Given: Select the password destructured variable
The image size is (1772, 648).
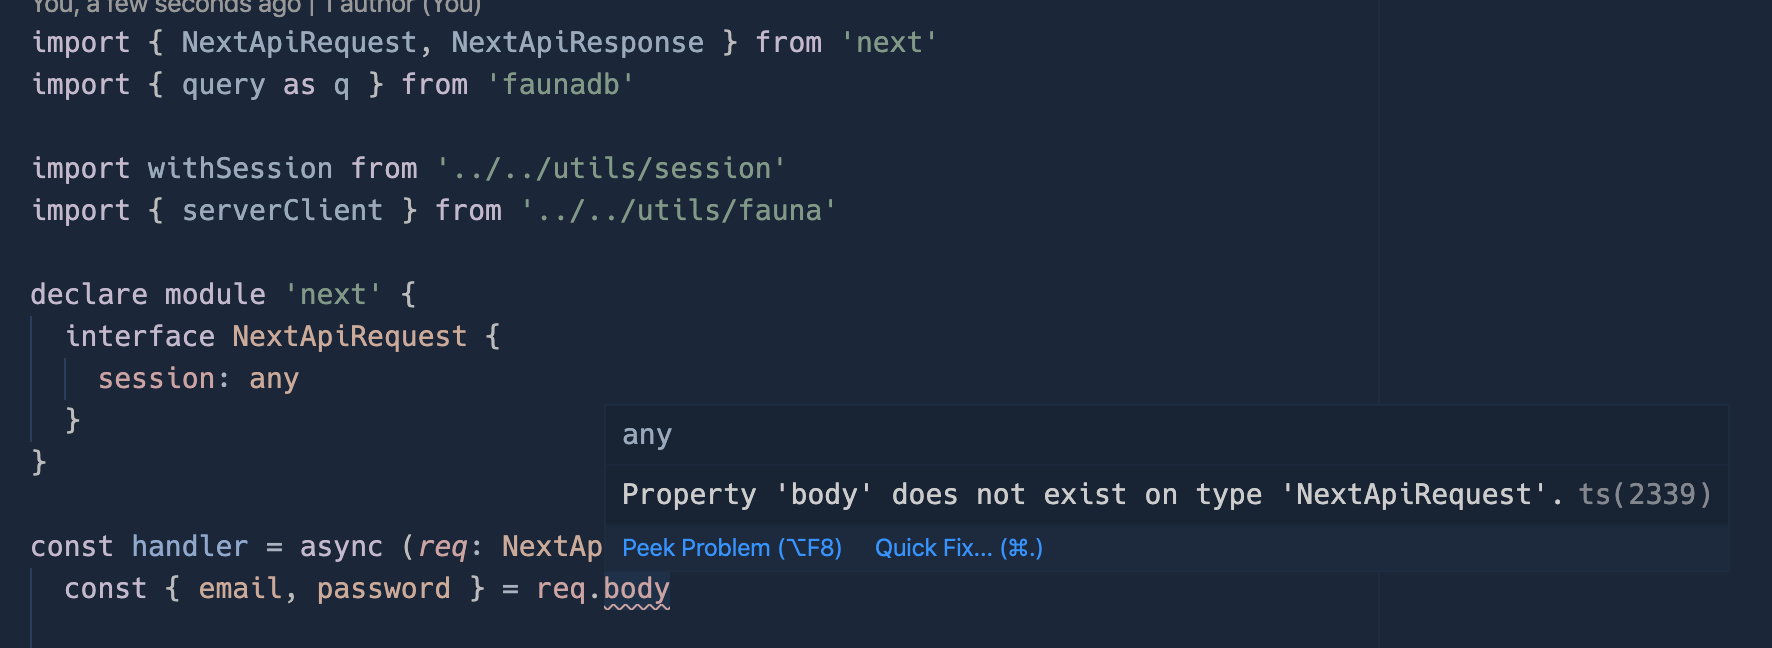Looking at the screenshot, I should [x=383, y=588].
